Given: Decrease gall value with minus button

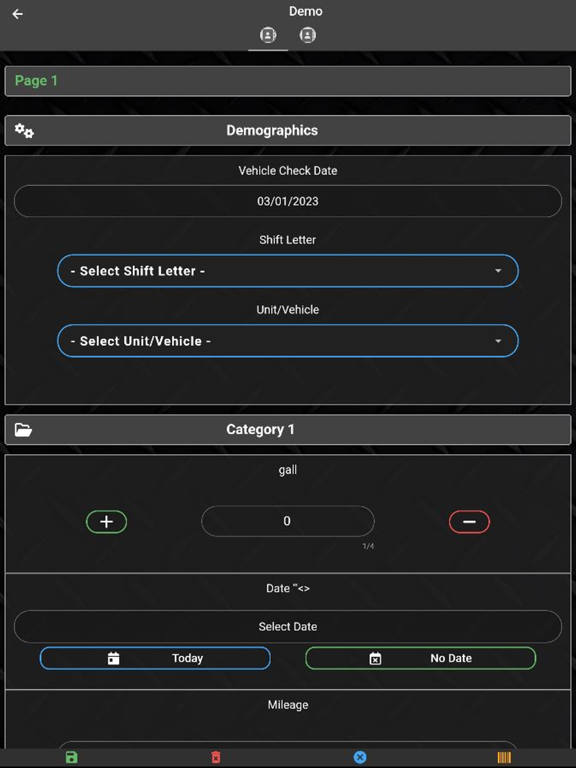Looking at the screenshot, I should (469, 522).
